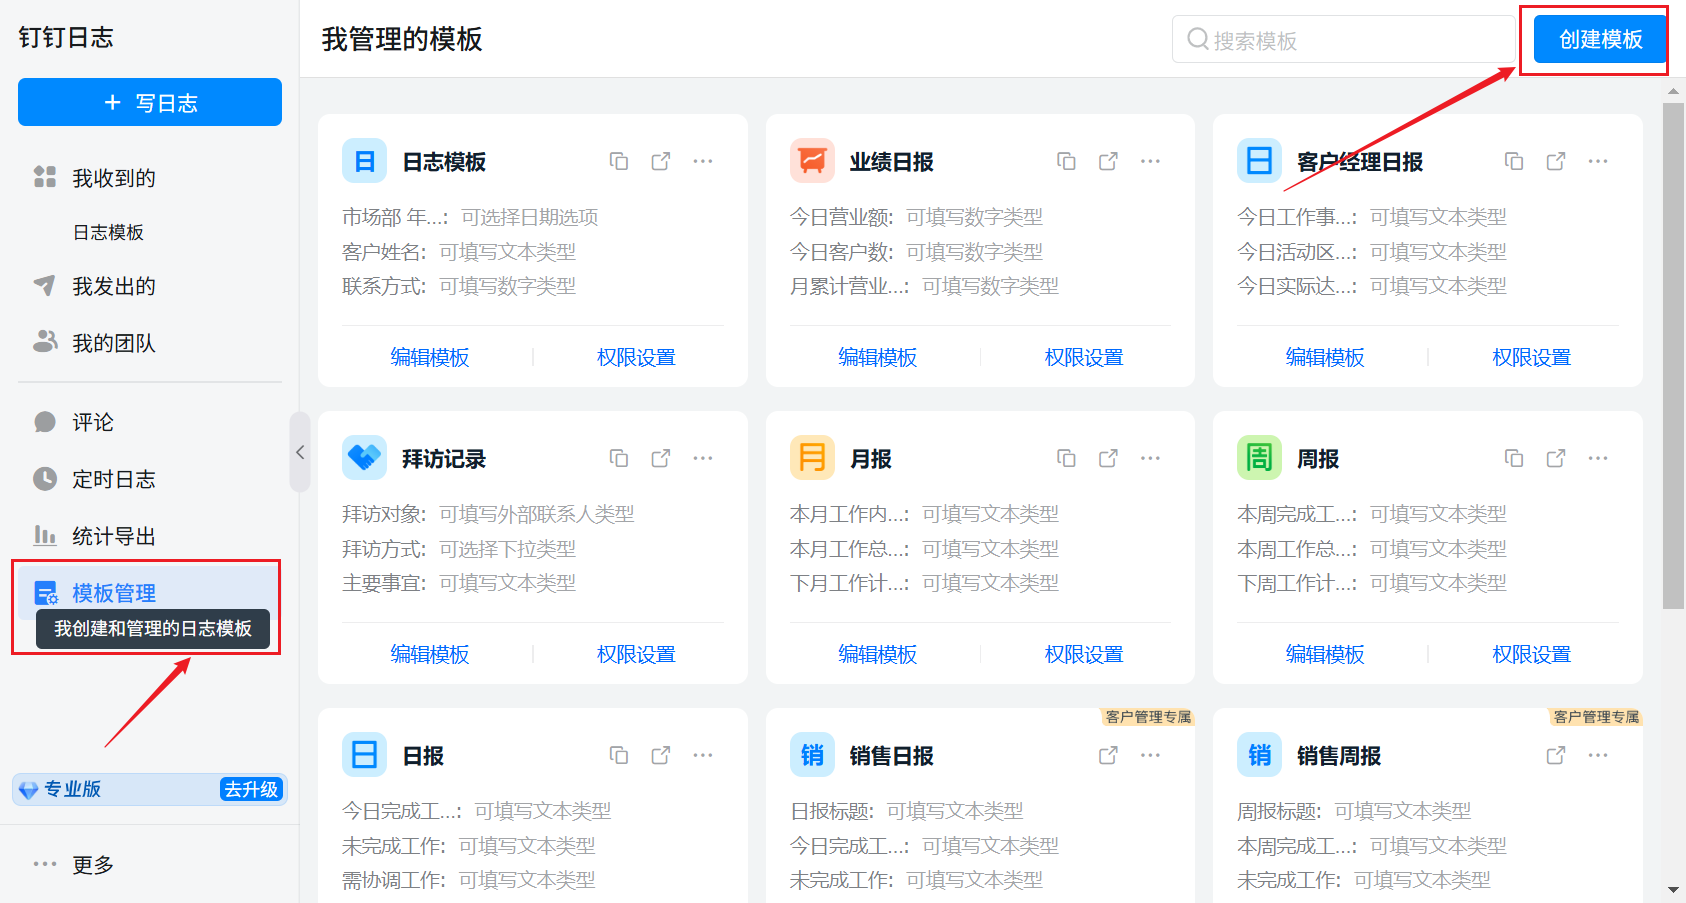Click the copy icon on 日志模板 card

click(x=619, y=161)
